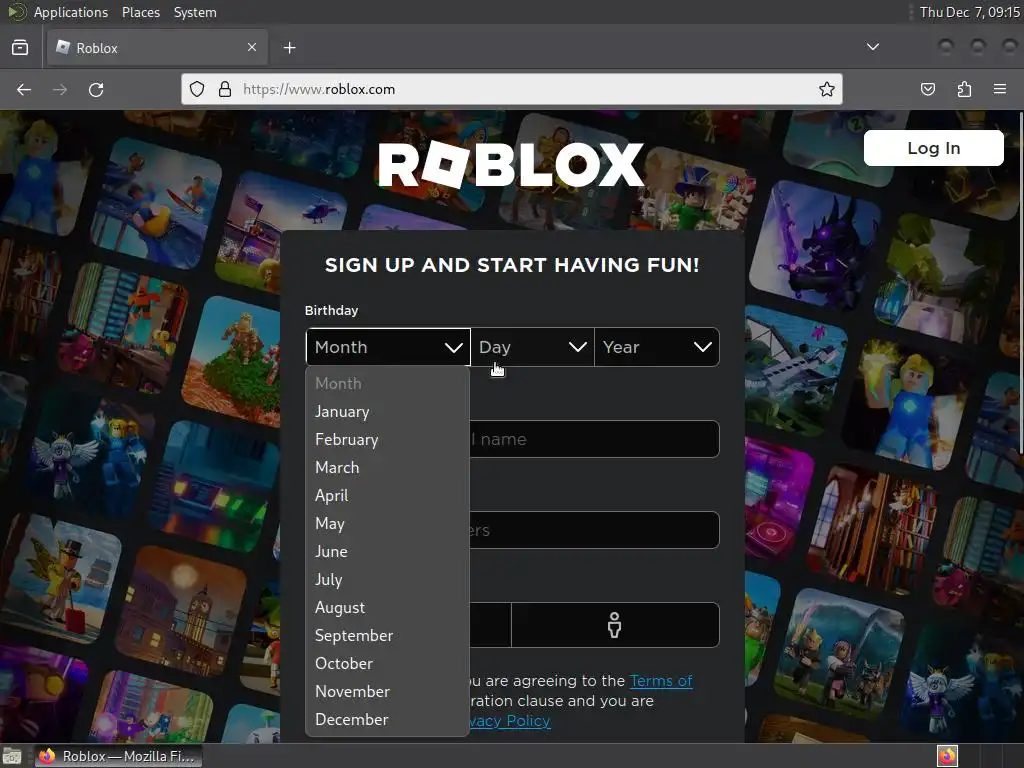The width and height of the screenshot is (1024, 768).
Task: Reload the current page
Action: click(x=96, y=89)
